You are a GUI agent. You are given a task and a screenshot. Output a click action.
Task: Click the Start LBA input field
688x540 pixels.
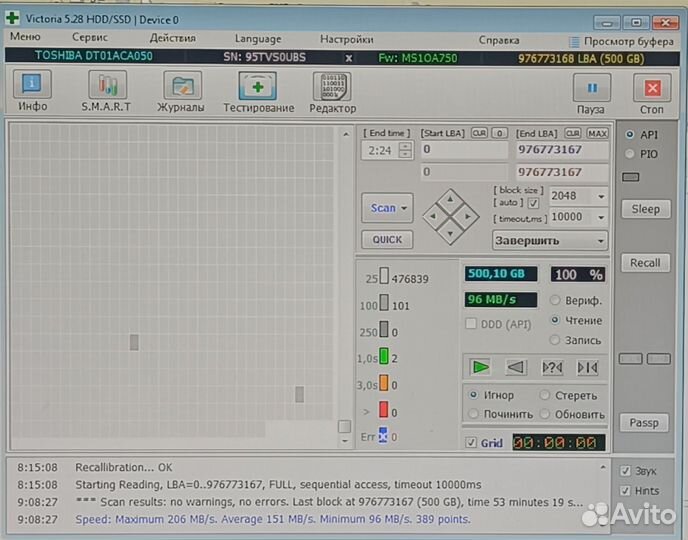pyautogui.click(x=463, y=150)
